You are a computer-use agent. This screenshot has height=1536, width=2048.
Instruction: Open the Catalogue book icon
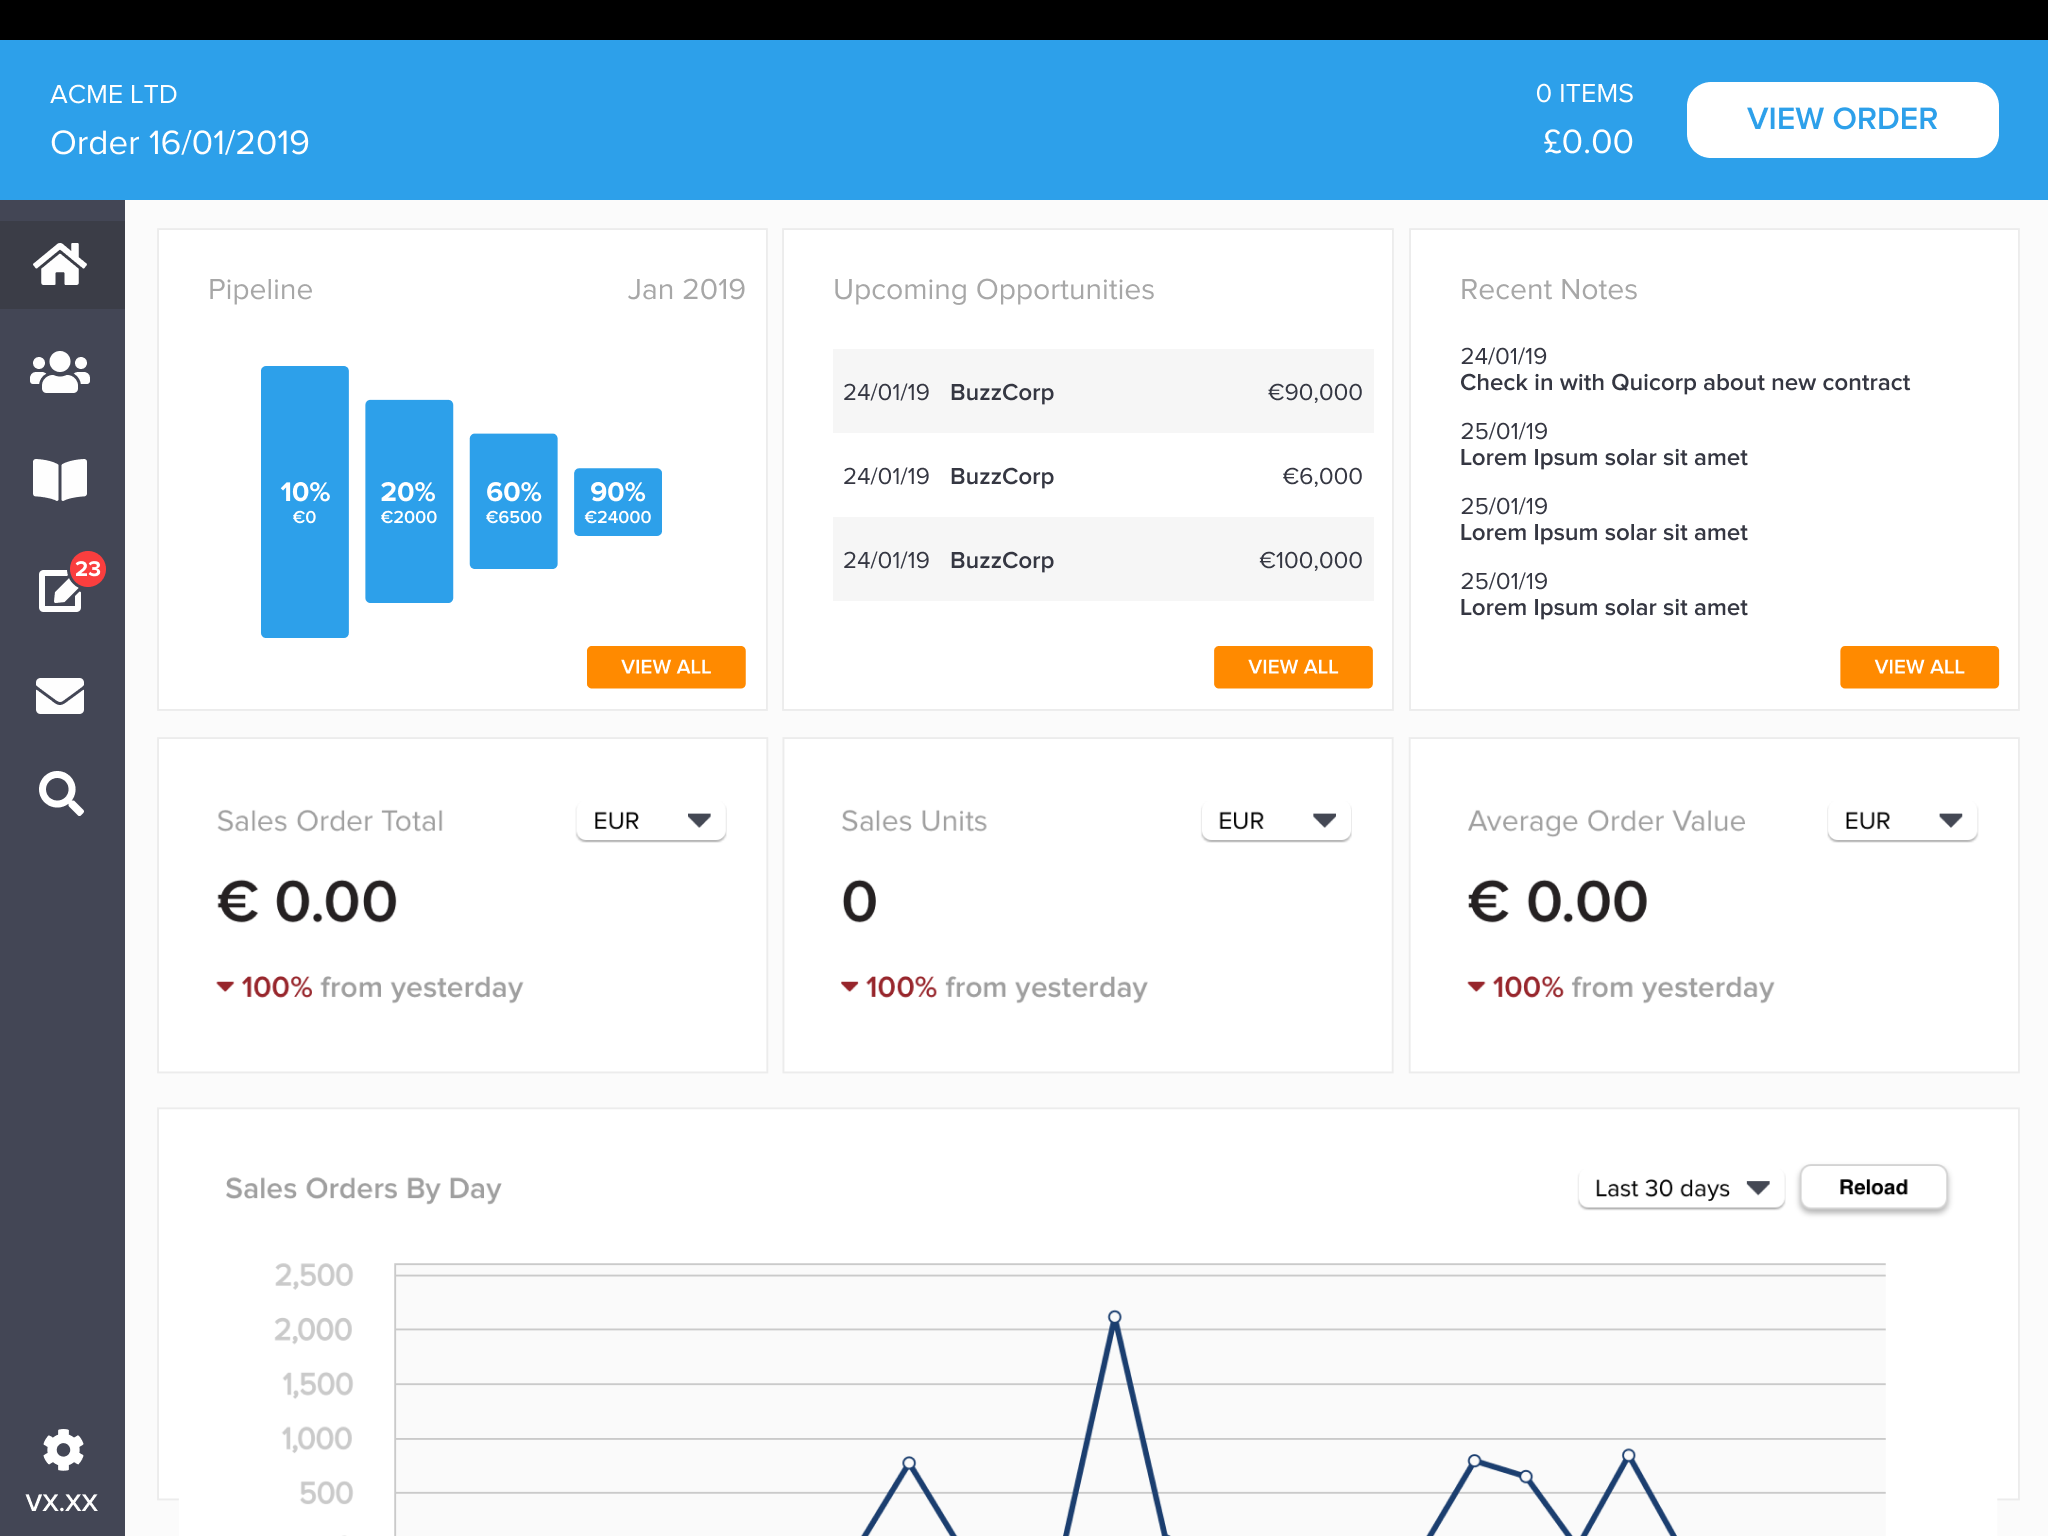60,480
